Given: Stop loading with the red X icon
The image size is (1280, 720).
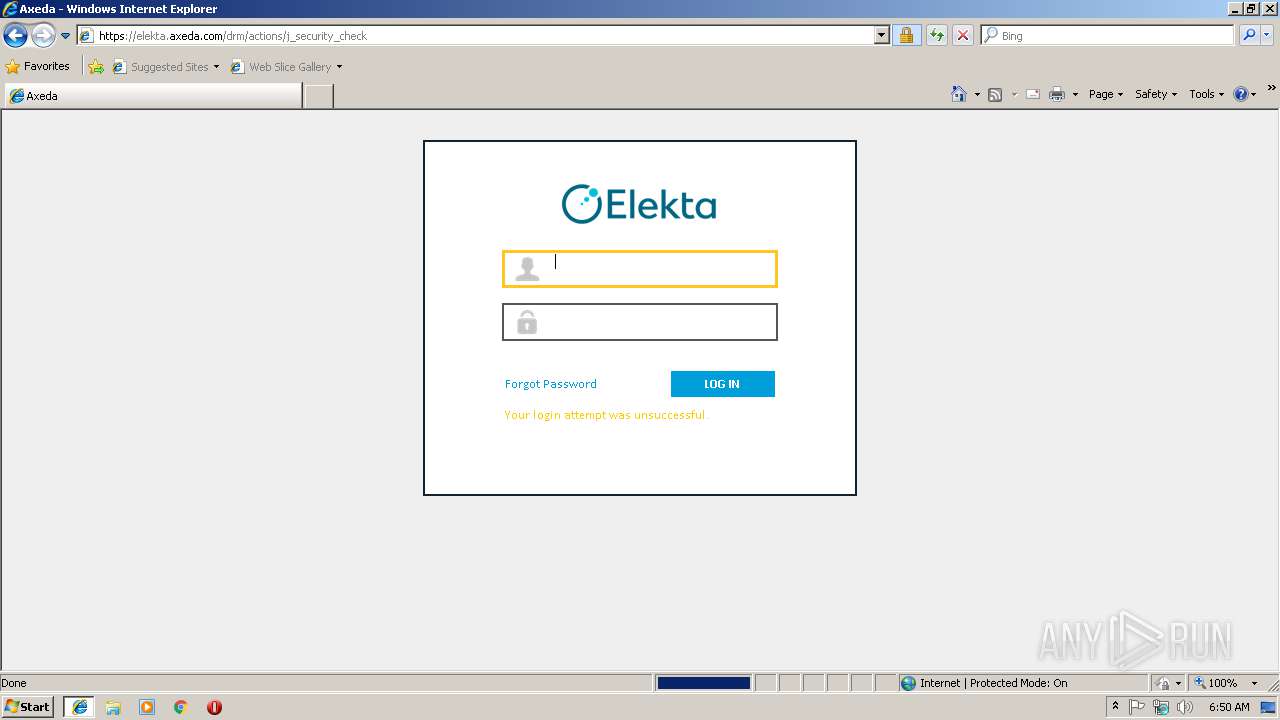Looking at the screenshot, I should pos(962,36).
